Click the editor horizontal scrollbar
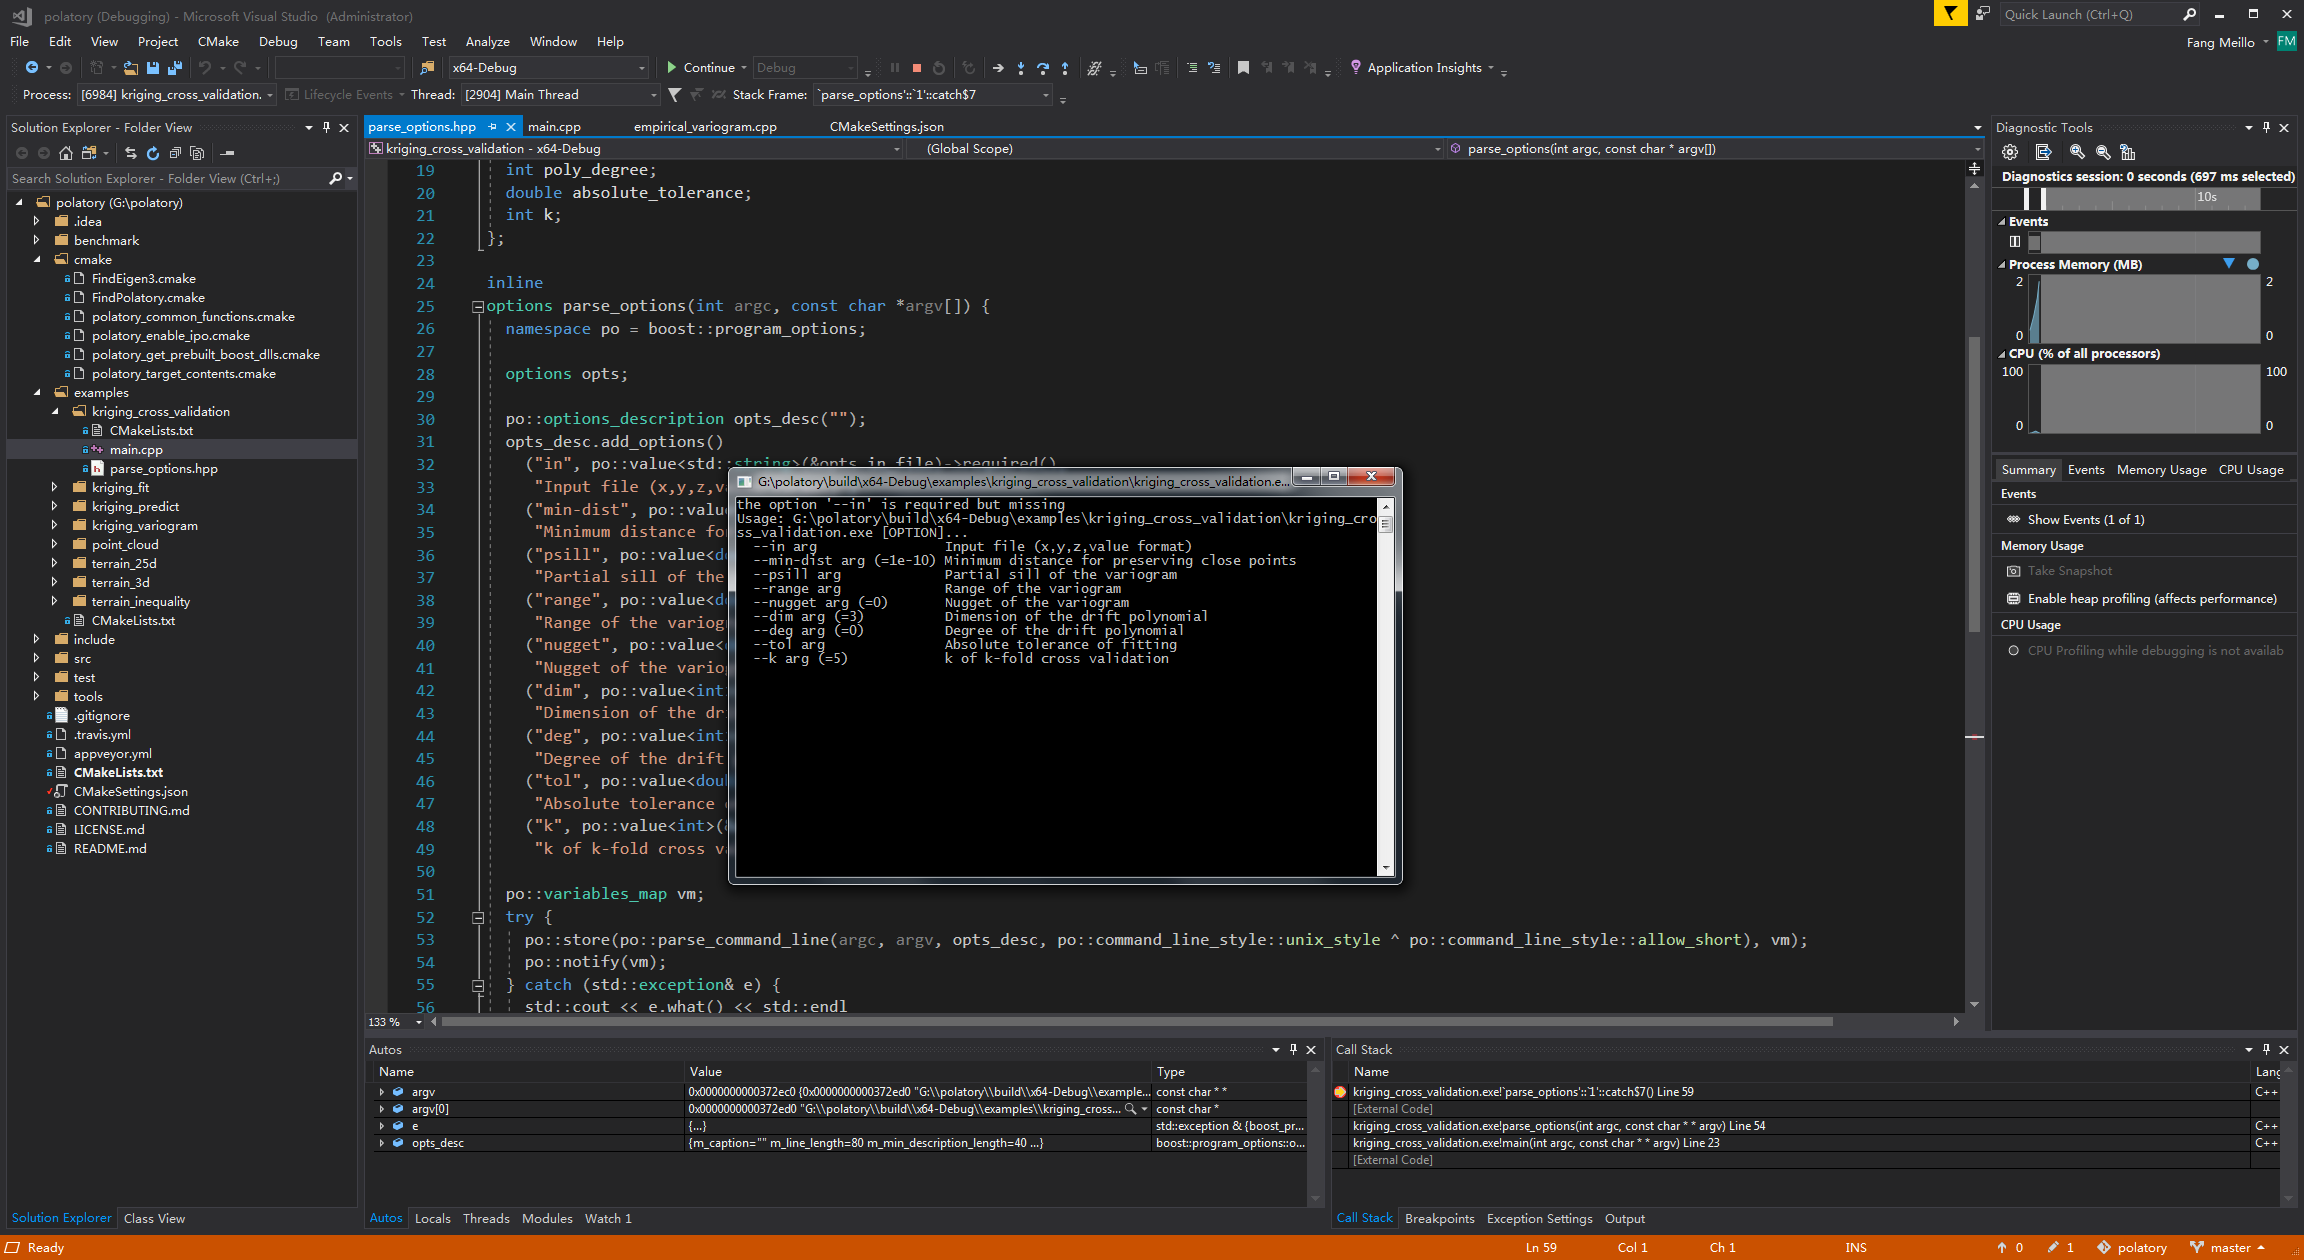Viewport: 2304px width, 1260px height. click(1136, 1022)
